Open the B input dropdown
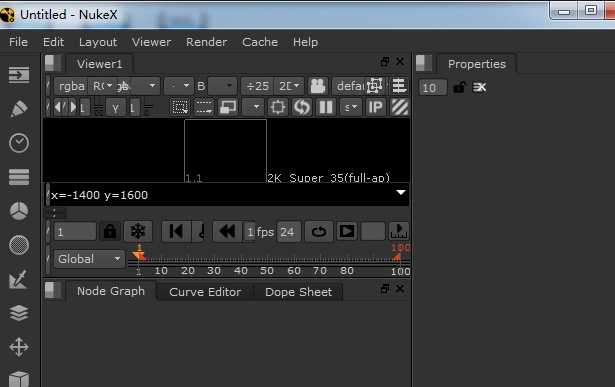Image resolution: width=615 pixels, height=387 pixels. (222, 86)
